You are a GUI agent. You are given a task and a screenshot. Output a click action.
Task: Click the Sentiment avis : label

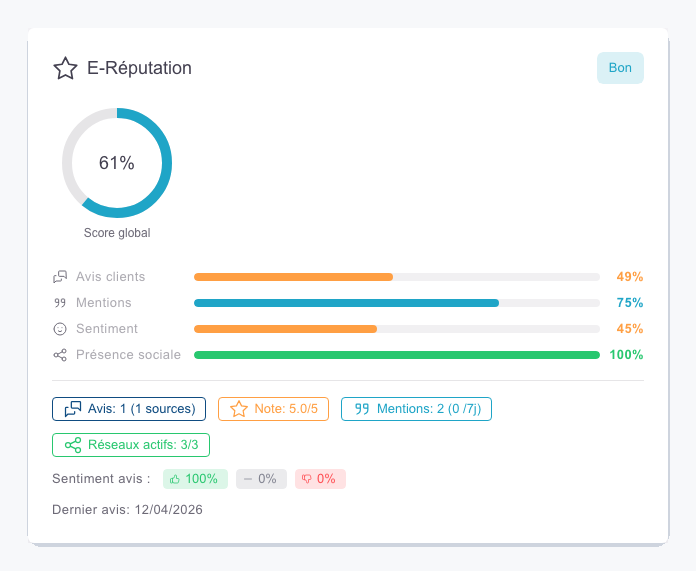click(x=101, y=479)
